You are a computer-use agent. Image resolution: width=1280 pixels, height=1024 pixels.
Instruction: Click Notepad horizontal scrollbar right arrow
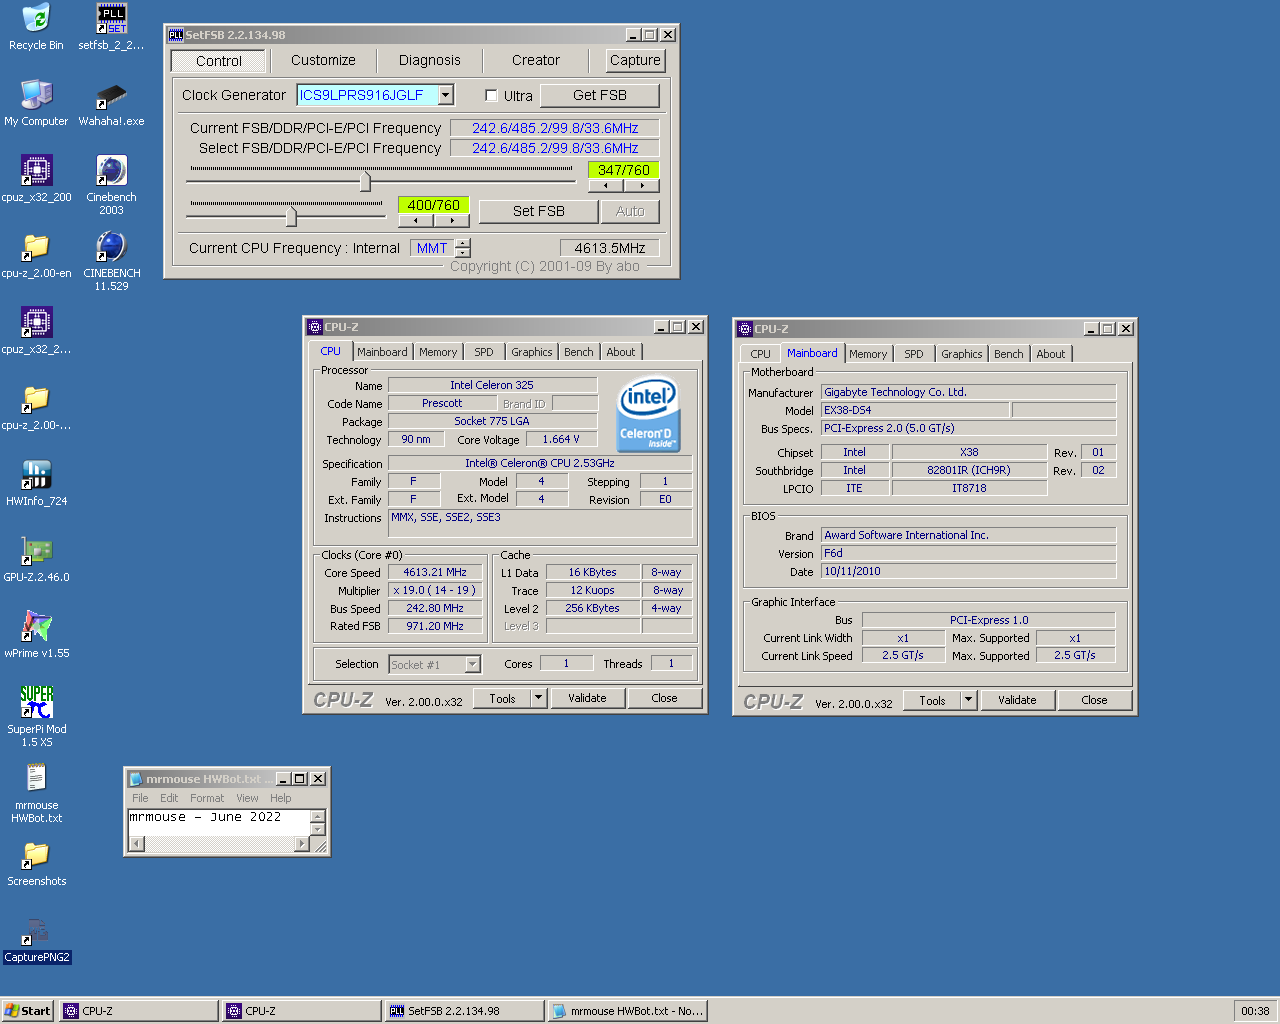302,844
